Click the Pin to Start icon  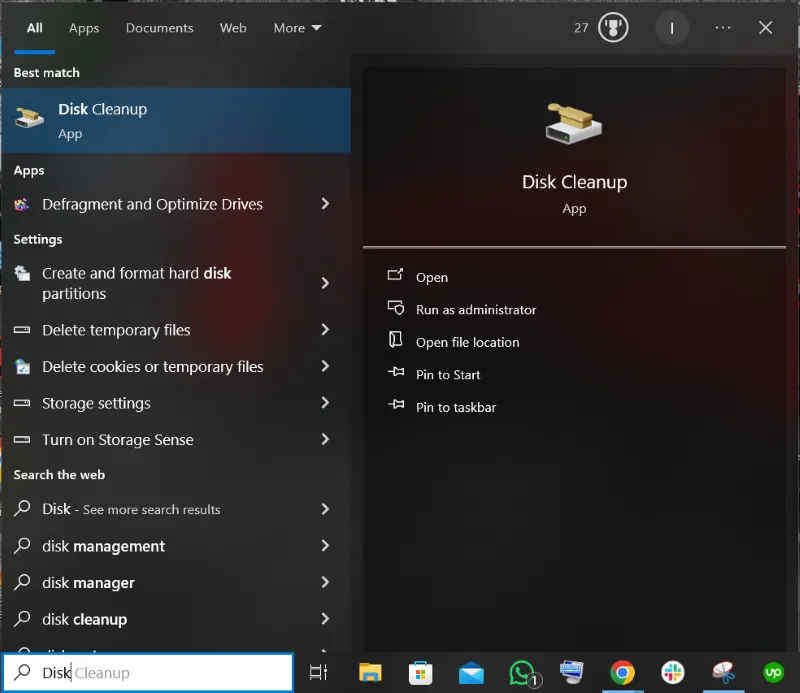[x=395, y=375]
